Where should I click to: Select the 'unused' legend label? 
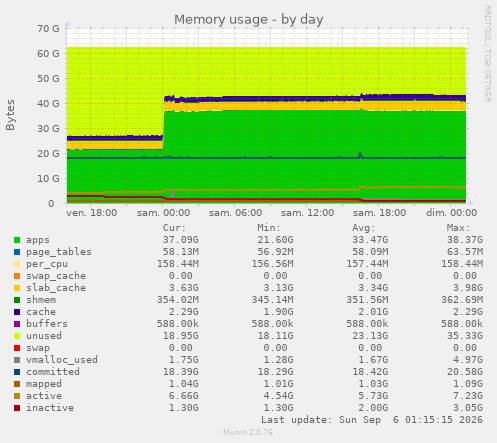click(44, 336)
